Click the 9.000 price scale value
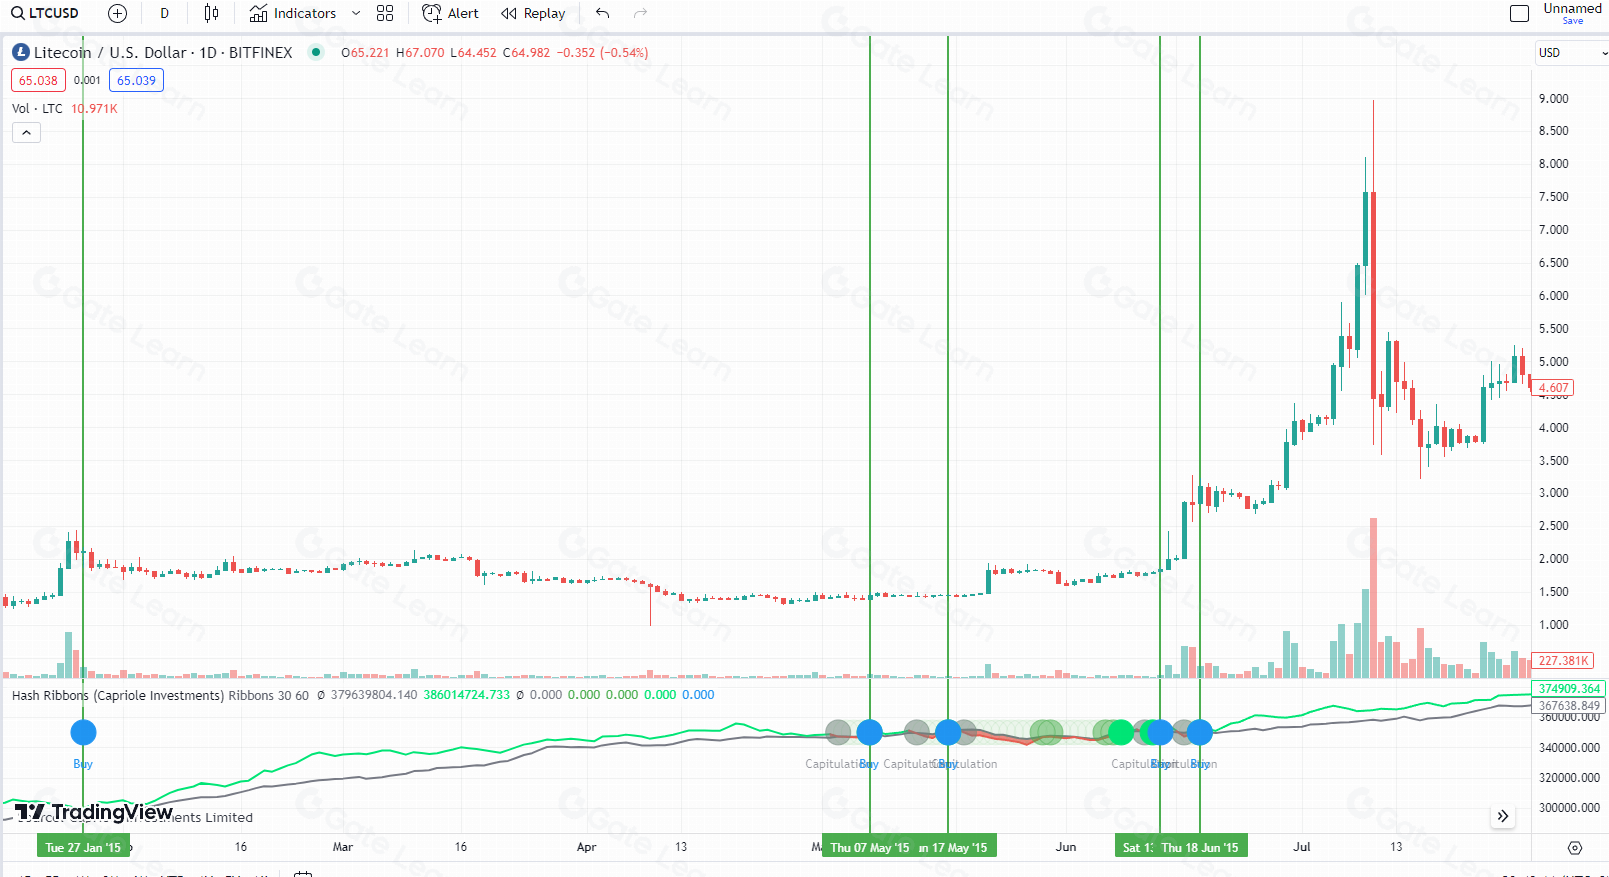Viewport: 1609px width, 877px height. coord(1553,98)
